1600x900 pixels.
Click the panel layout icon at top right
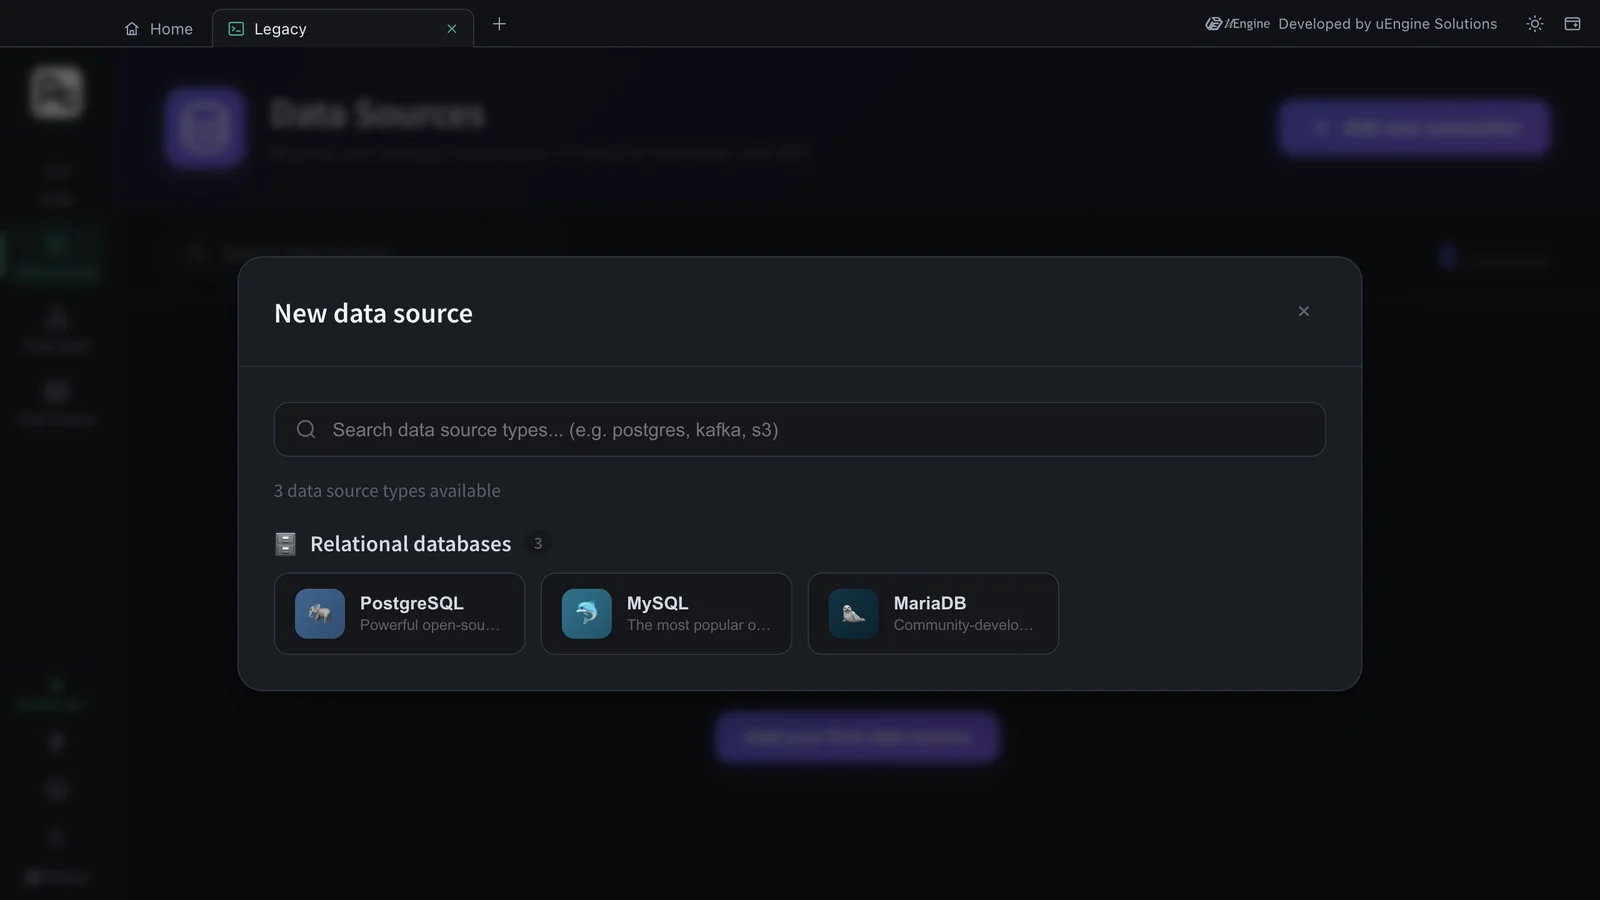(1572, 24)
